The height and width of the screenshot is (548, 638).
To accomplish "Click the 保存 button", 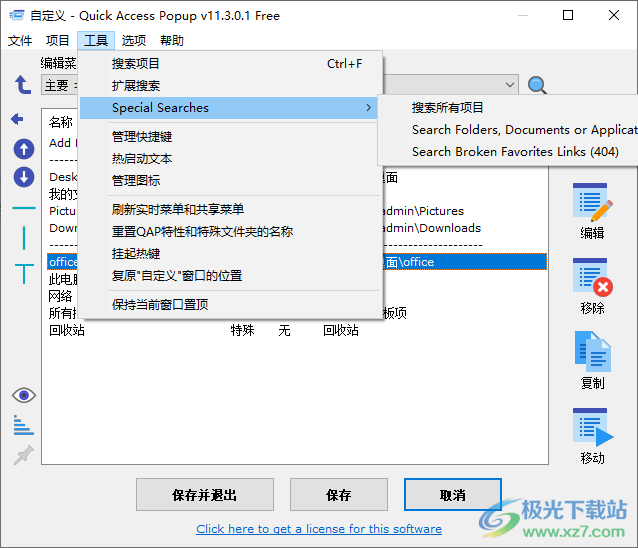I will [339, 495].
